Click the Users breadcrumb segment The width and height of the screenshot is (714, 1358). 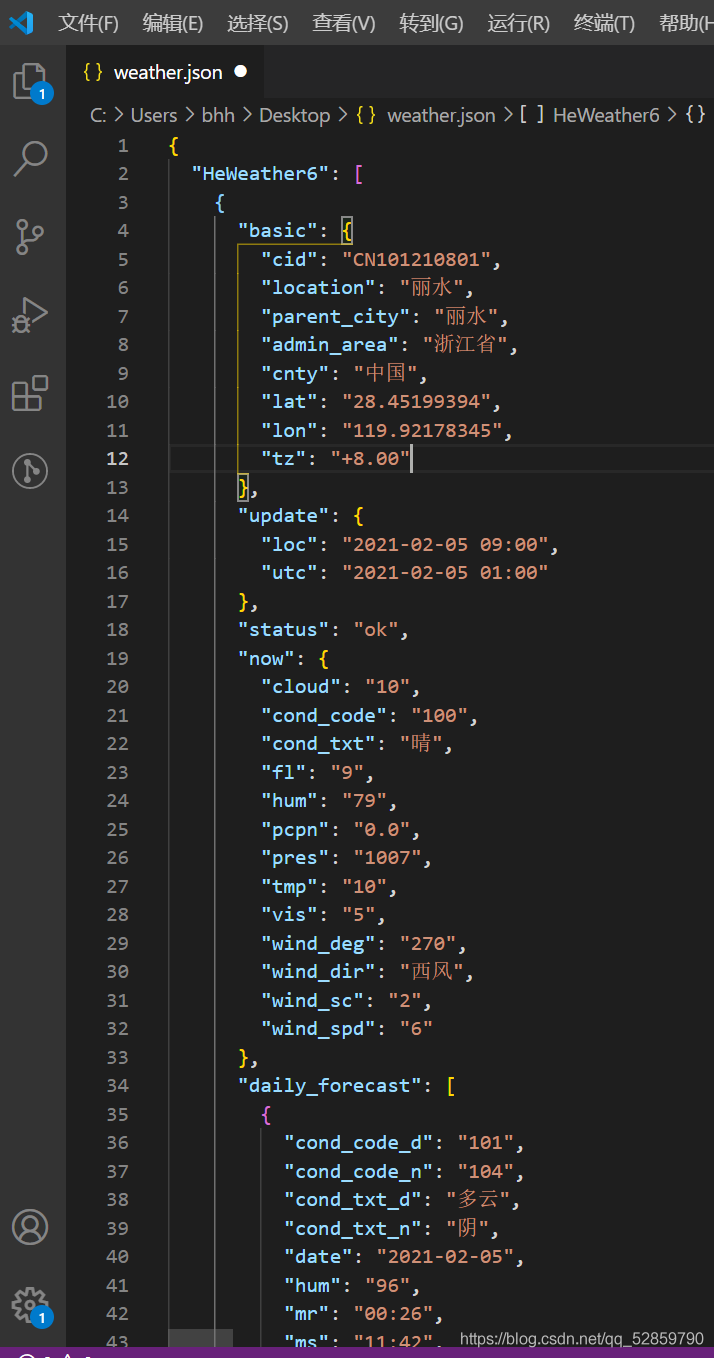click(154, 115)
